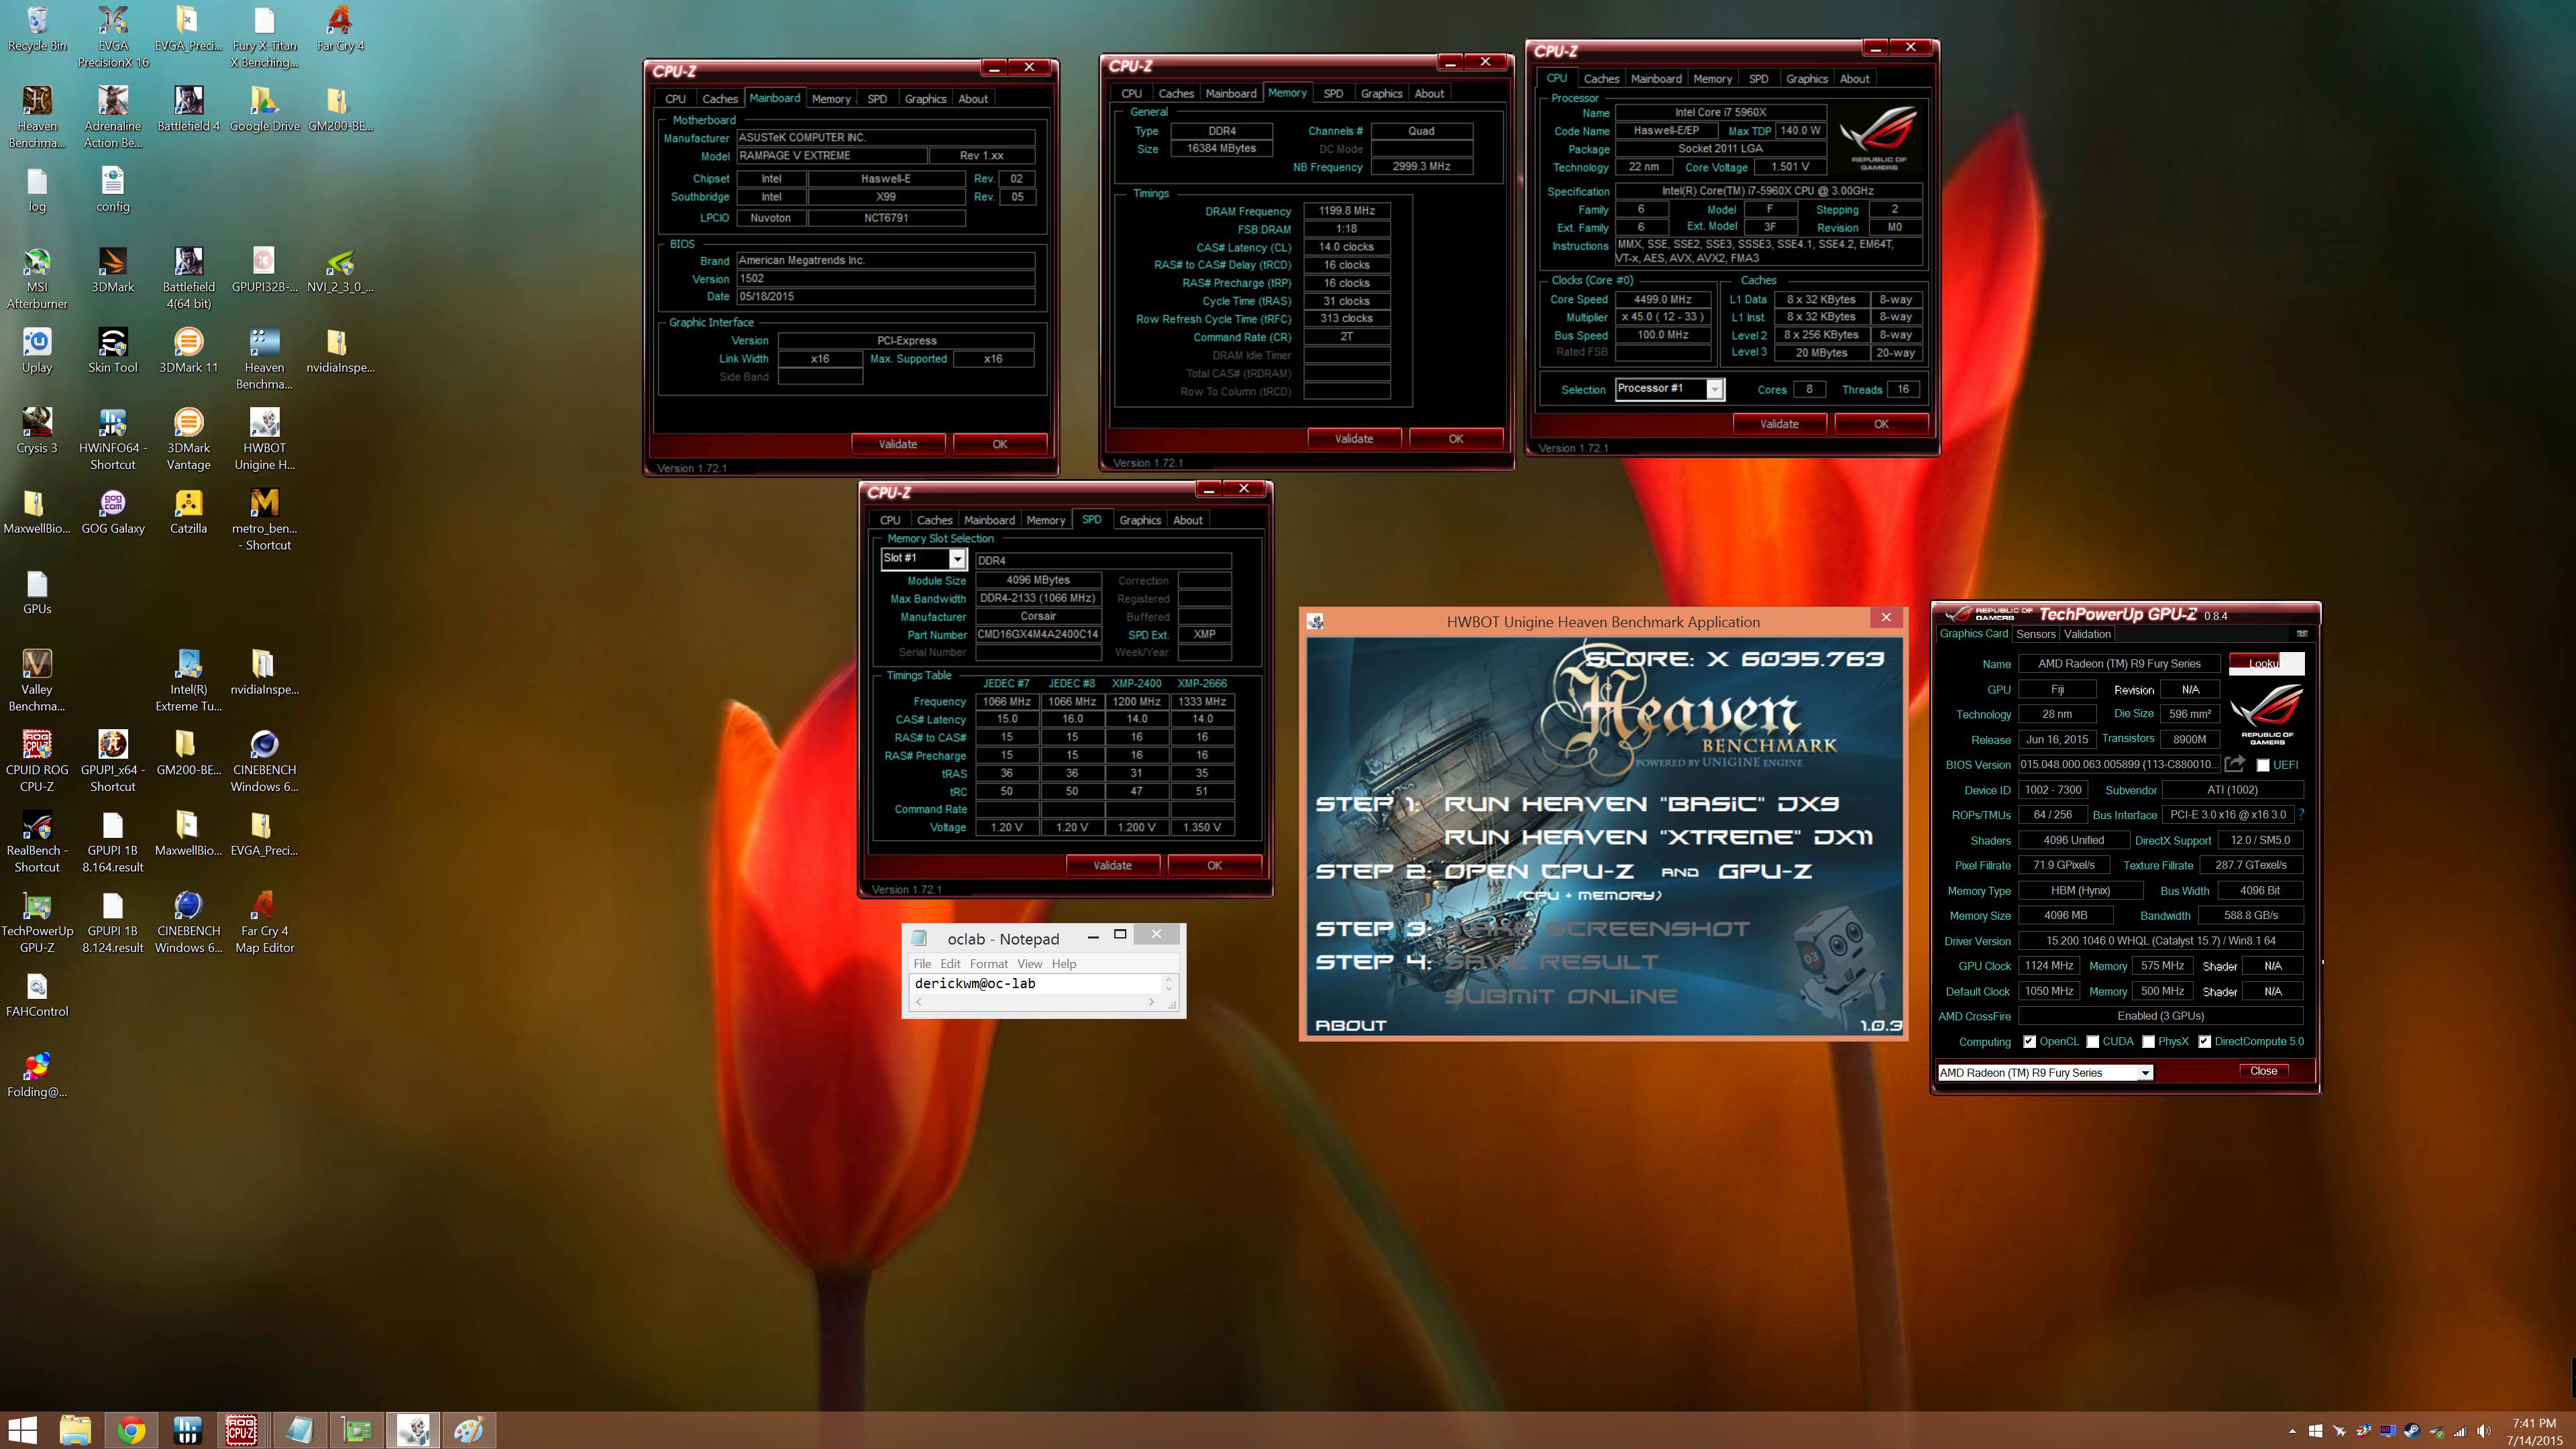Open the MSI Afterburner desktop icon
The height and width of the screenshot is (1449, 2576).
click(x=37, y=278)
